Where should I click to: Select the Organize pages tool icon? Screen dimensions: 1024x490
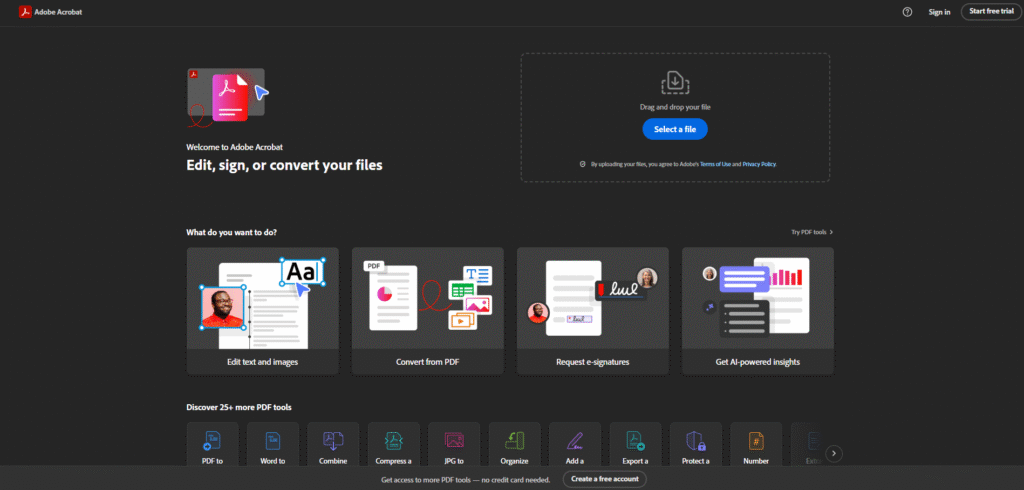coord(515,440)
